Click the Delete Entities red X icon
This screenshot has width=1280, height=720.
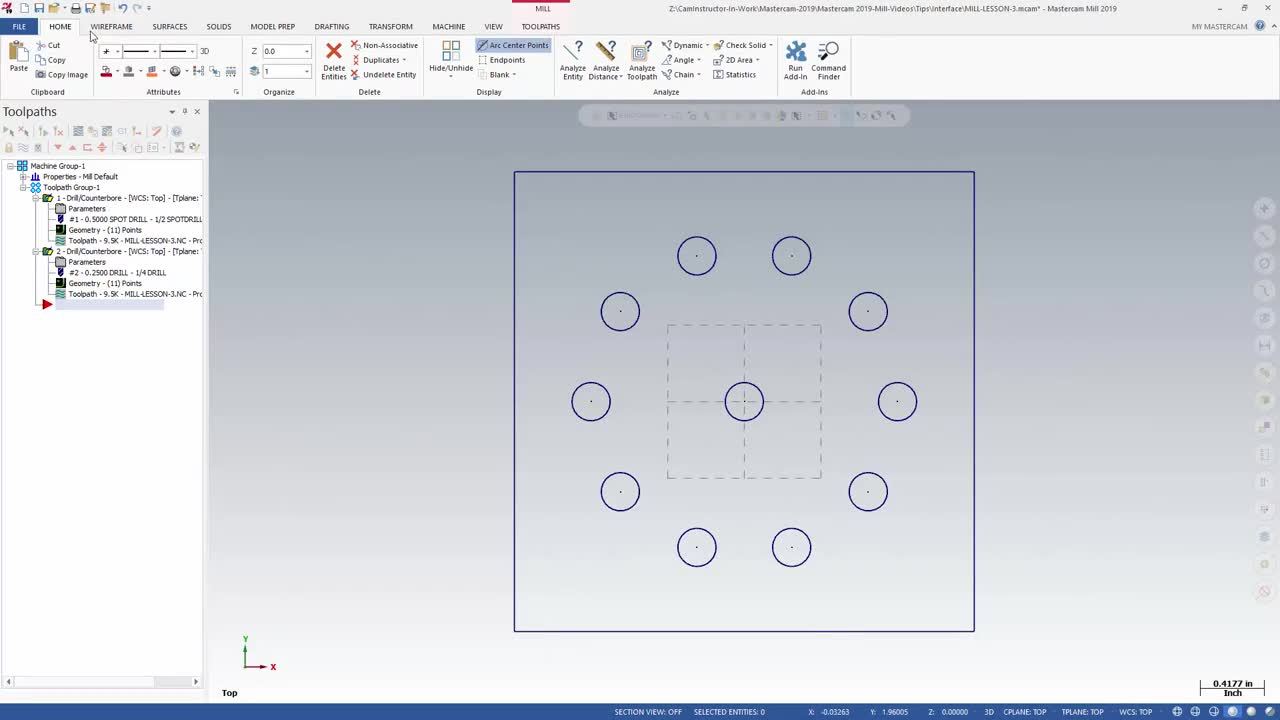pyautogui.click(x=334, y=52)
